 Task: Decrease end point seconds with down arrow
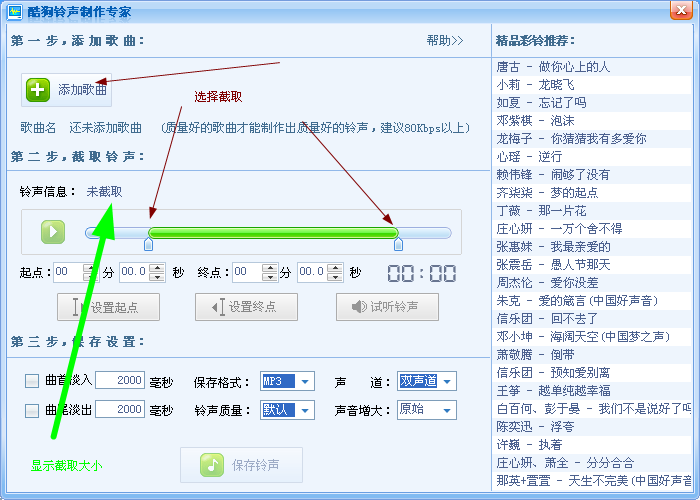pyautogui.click(x=334, y=277)
